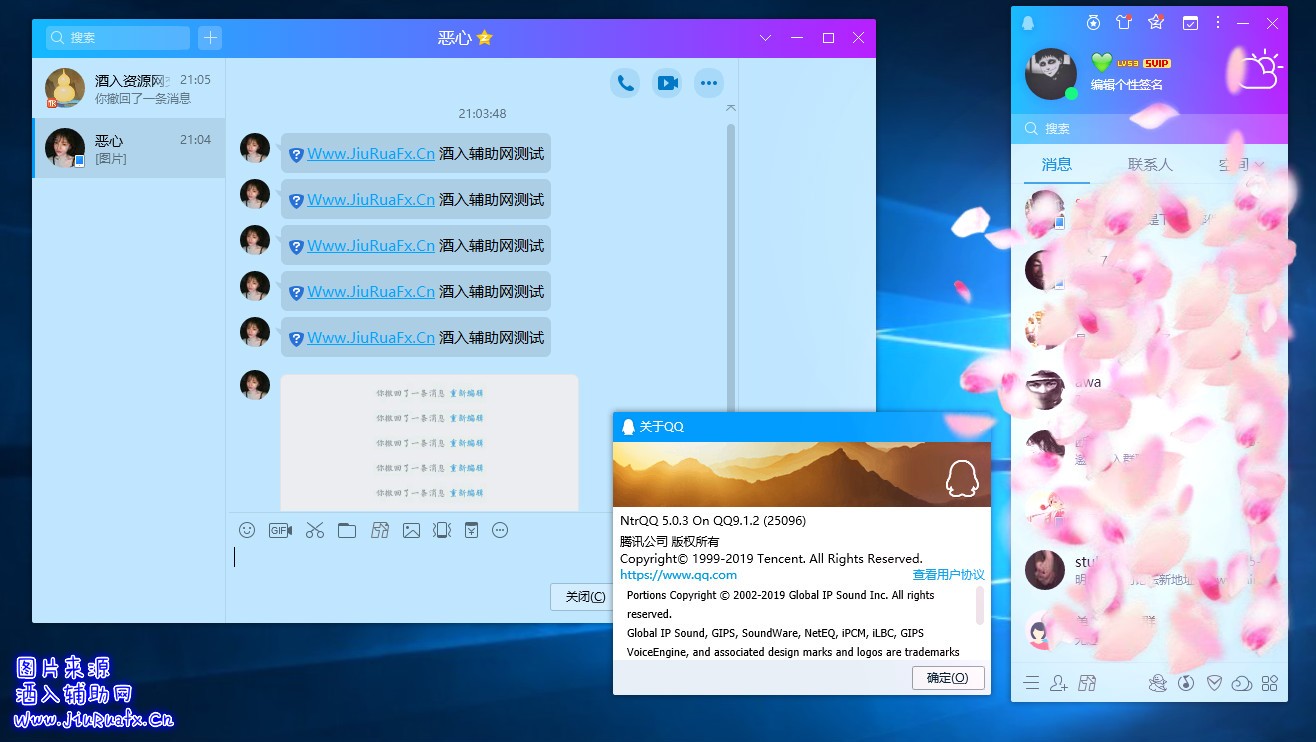Expand the 空间 tab dropdown arrow
The image size is (1316, 742).
pyautogui.click(x=1259, y=164)
